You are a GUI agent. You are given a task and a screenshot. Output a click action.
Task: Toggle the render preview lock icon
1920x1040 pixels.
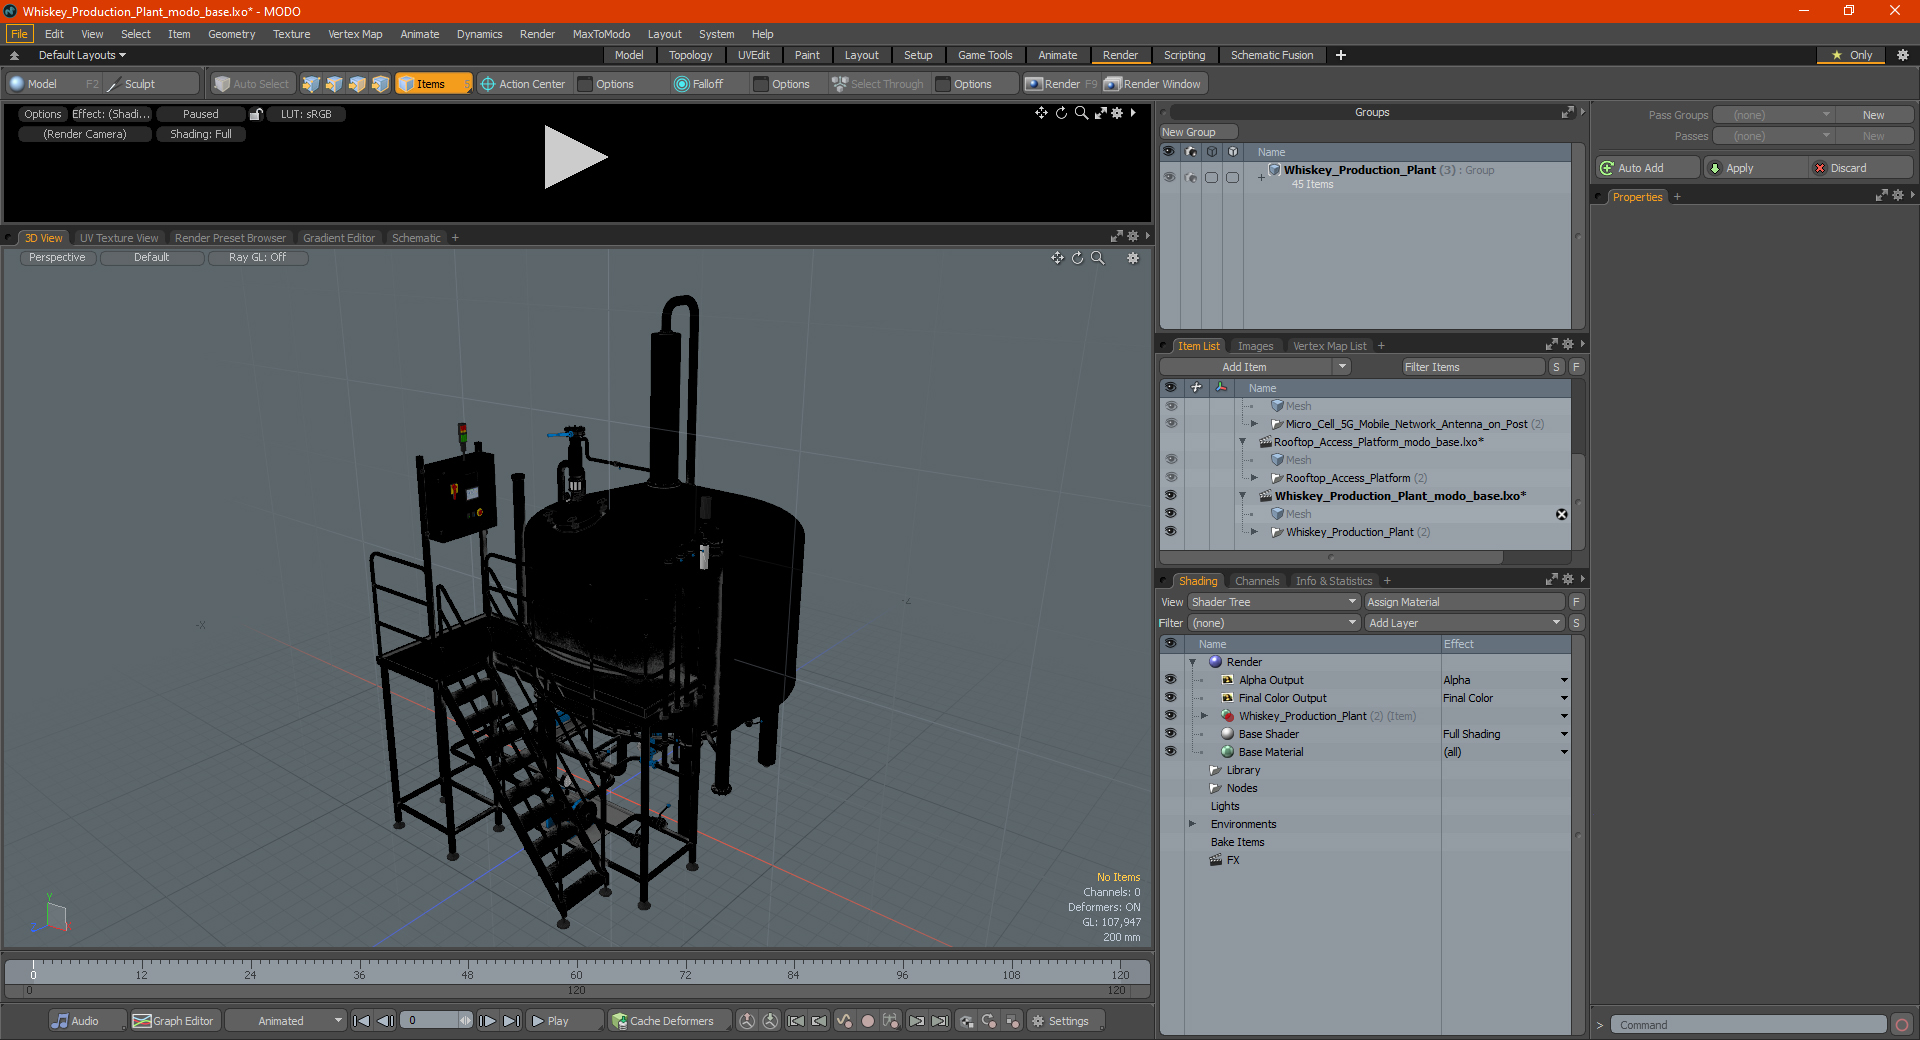click(256, 114)
